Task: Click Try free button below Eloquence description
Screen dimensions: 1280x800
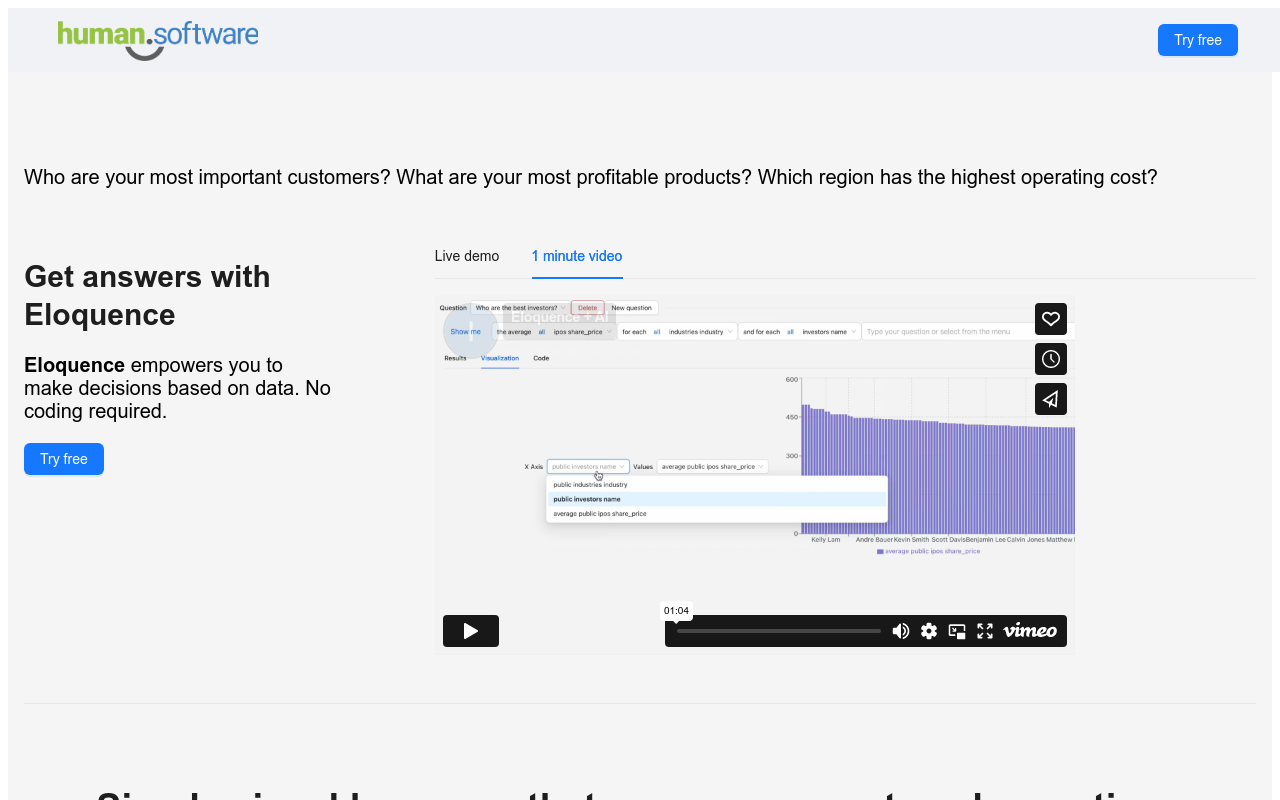Action: 64,459
